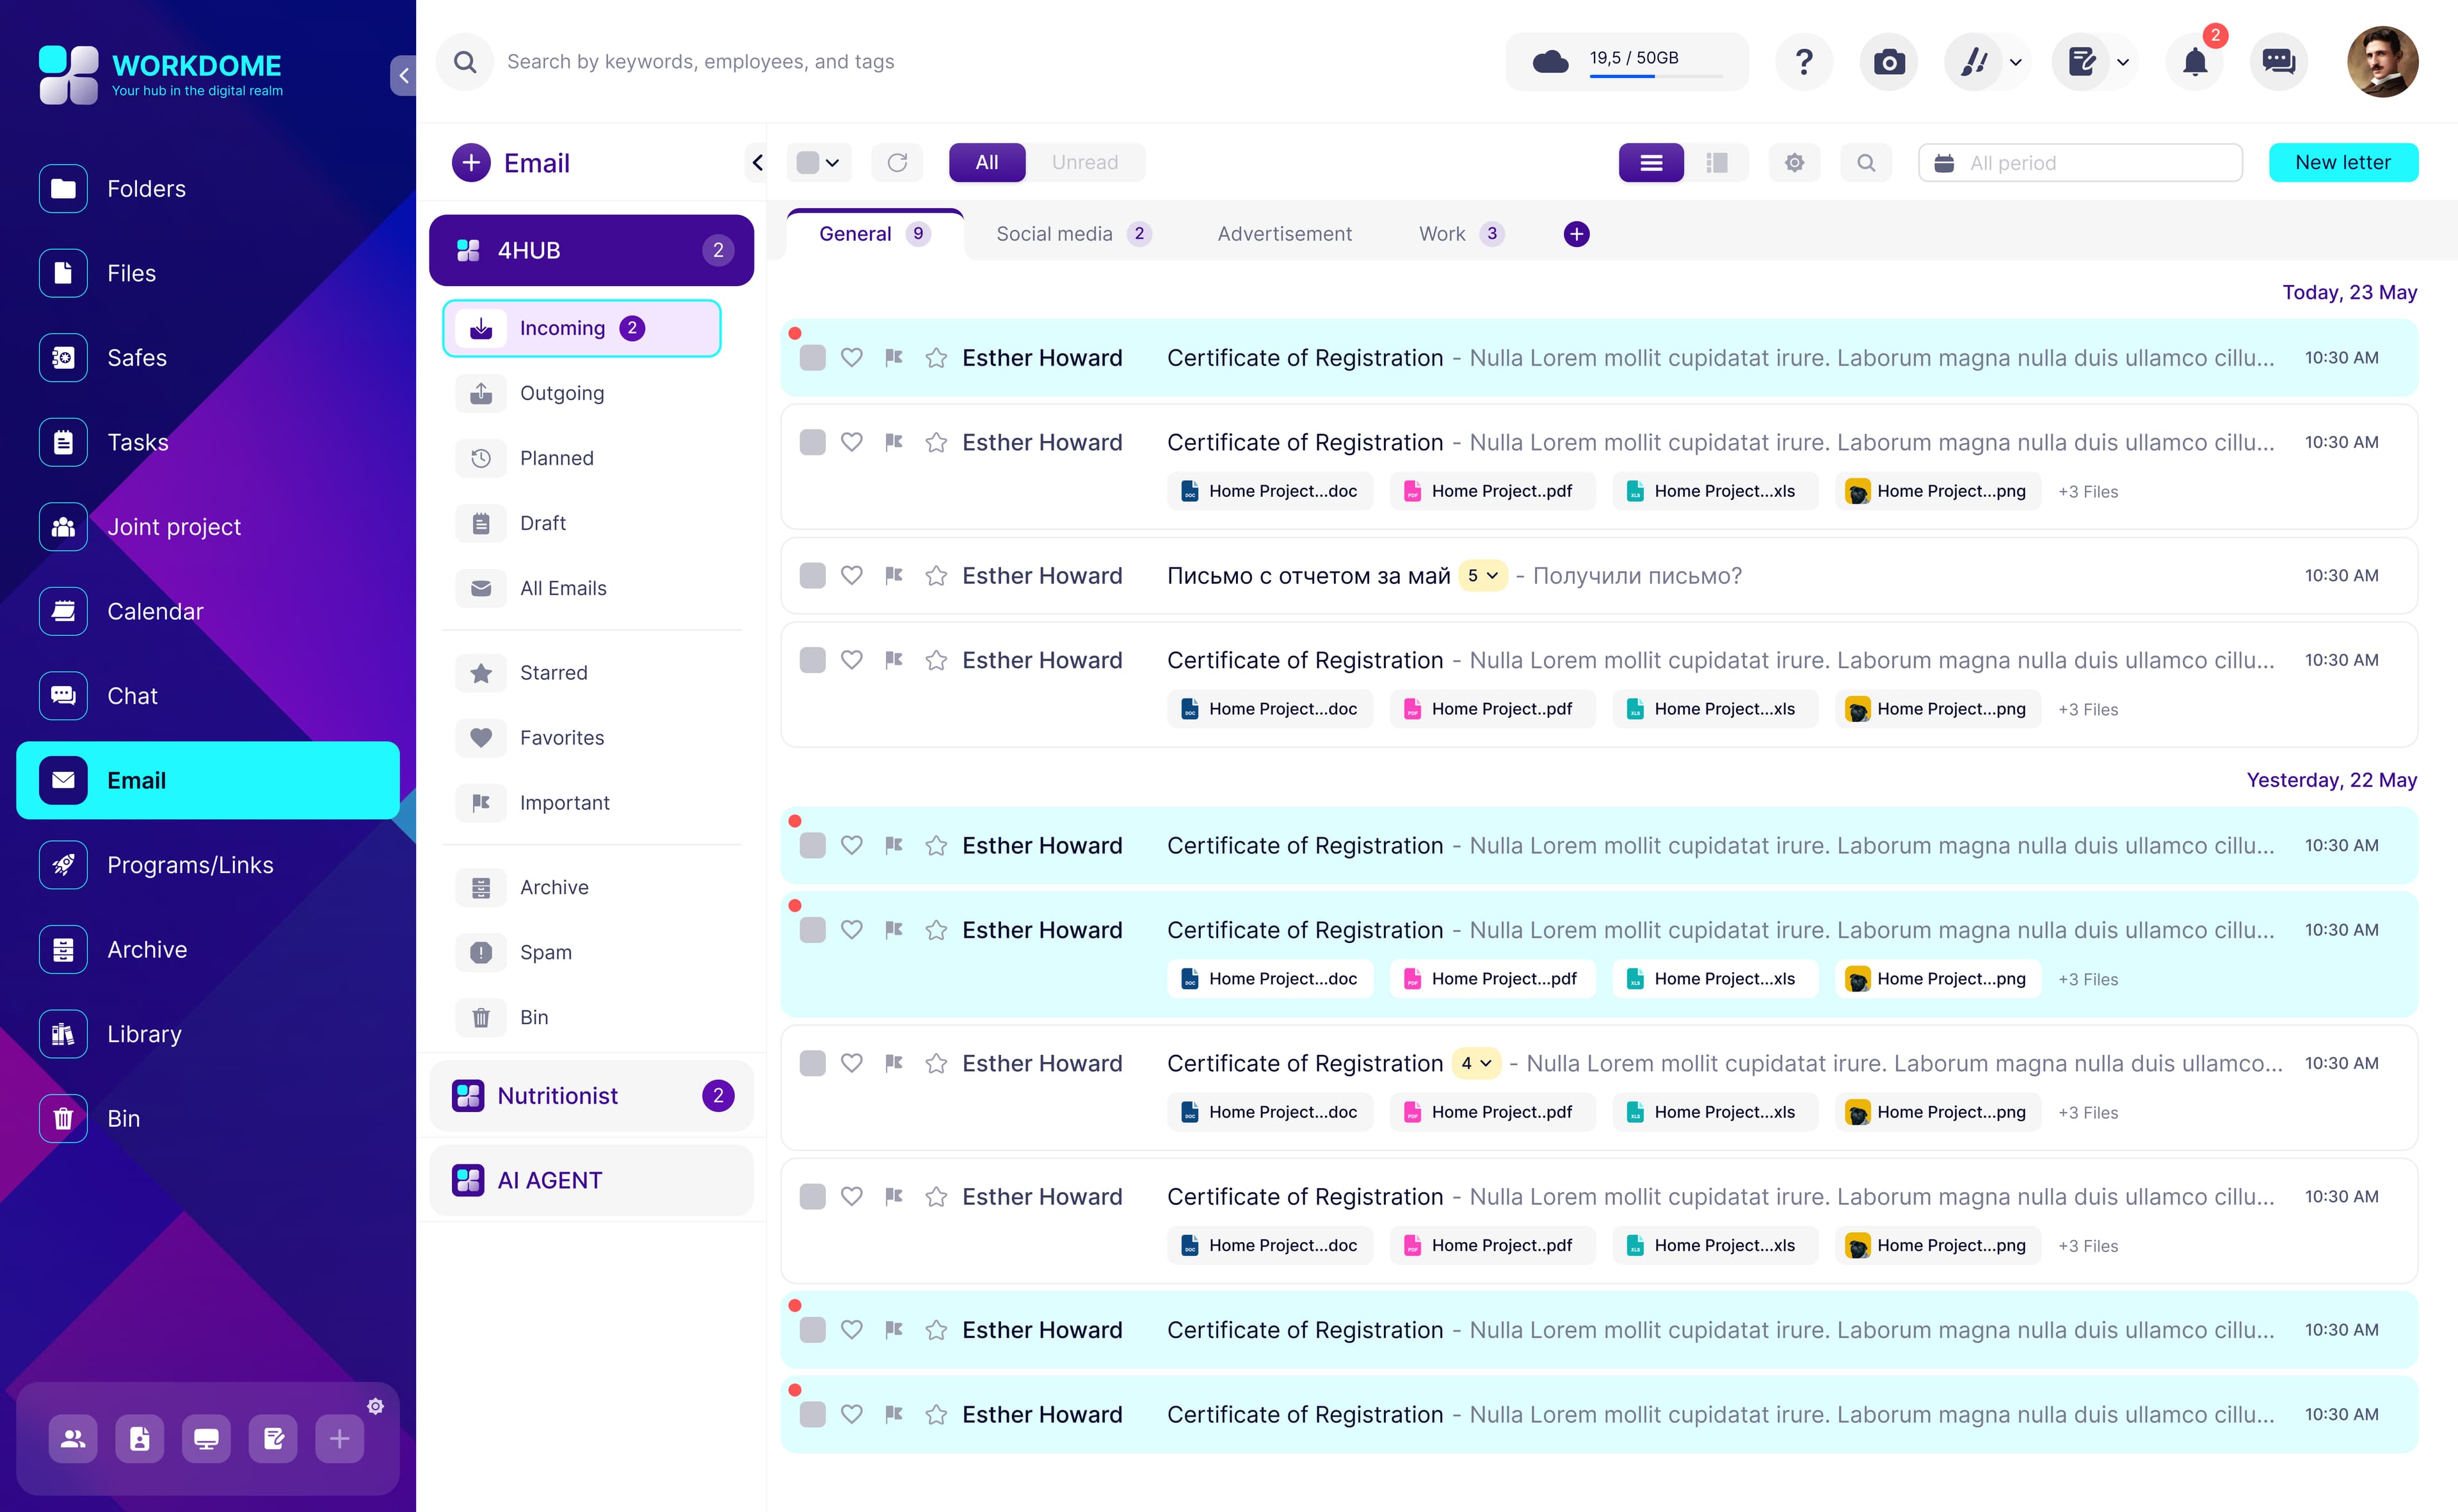
Task: Open email settings gear
Action: (x=1794, y=162)
